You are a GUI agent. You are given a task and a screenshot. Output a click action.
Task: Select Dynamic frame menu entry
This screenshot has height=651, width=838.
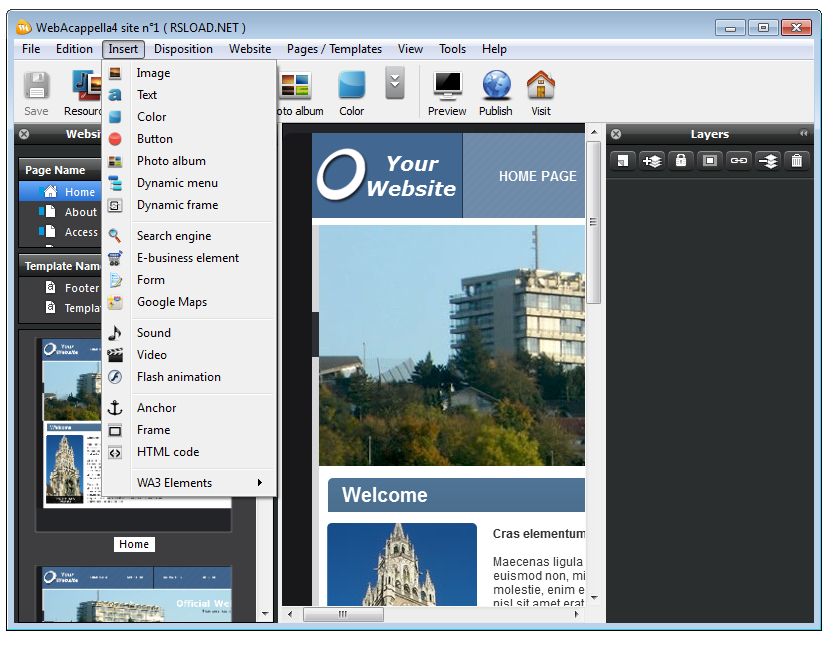point(190,205)
